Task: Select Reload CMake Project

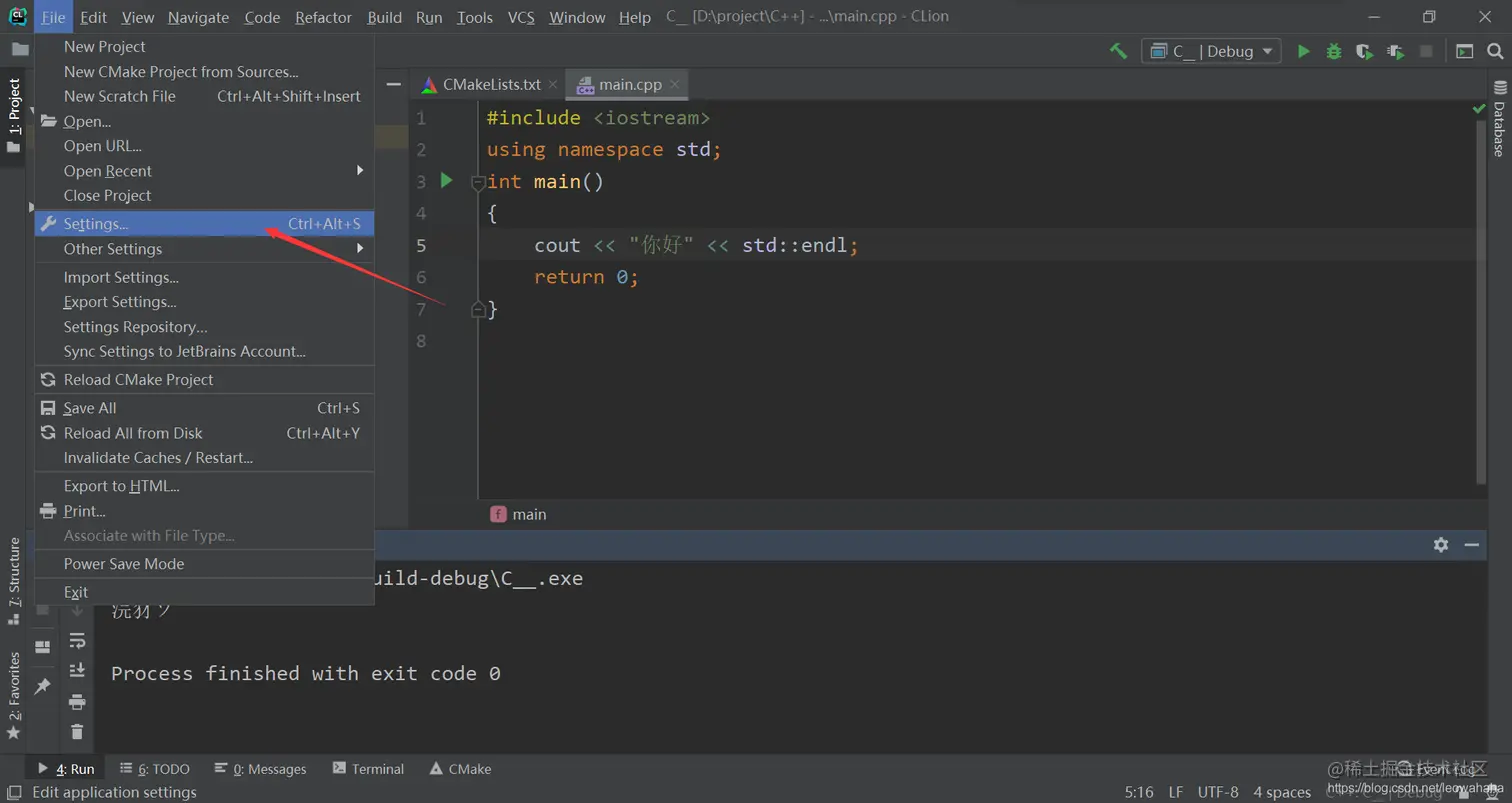Action: [204, 380]
